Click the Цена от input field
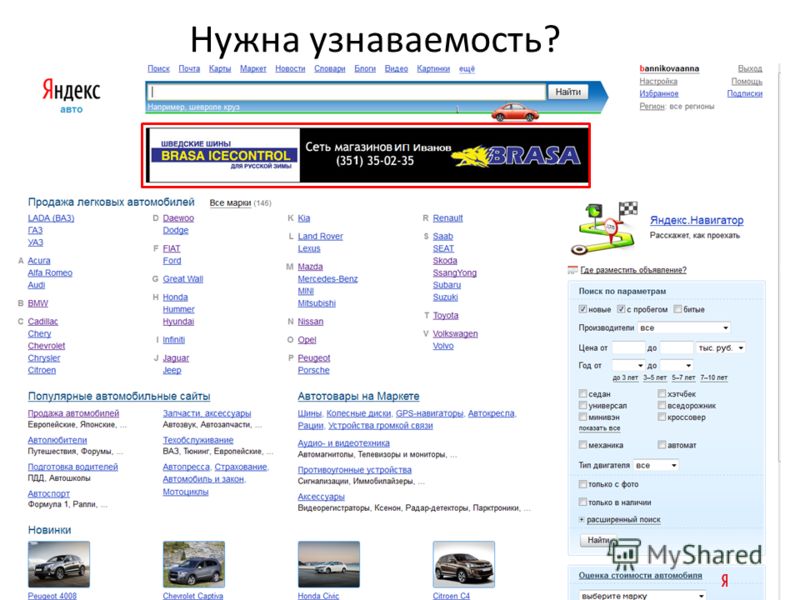 pyautogui.click(x=629, y=348)
